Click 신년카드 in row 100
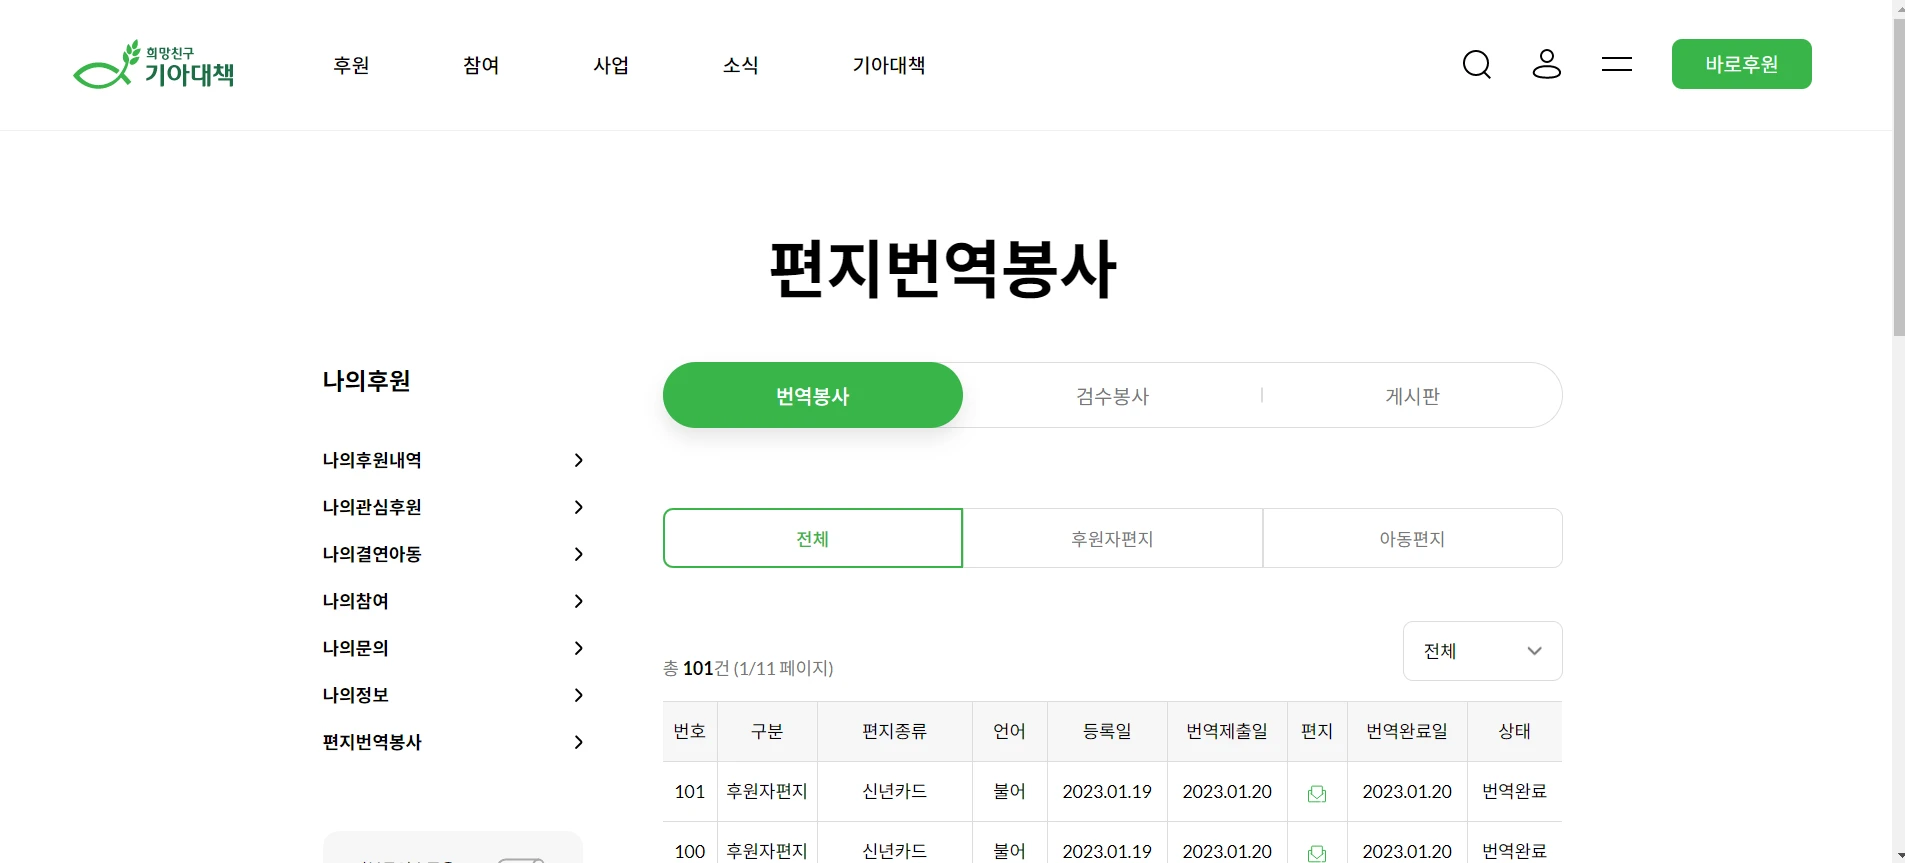 point(895,851)
